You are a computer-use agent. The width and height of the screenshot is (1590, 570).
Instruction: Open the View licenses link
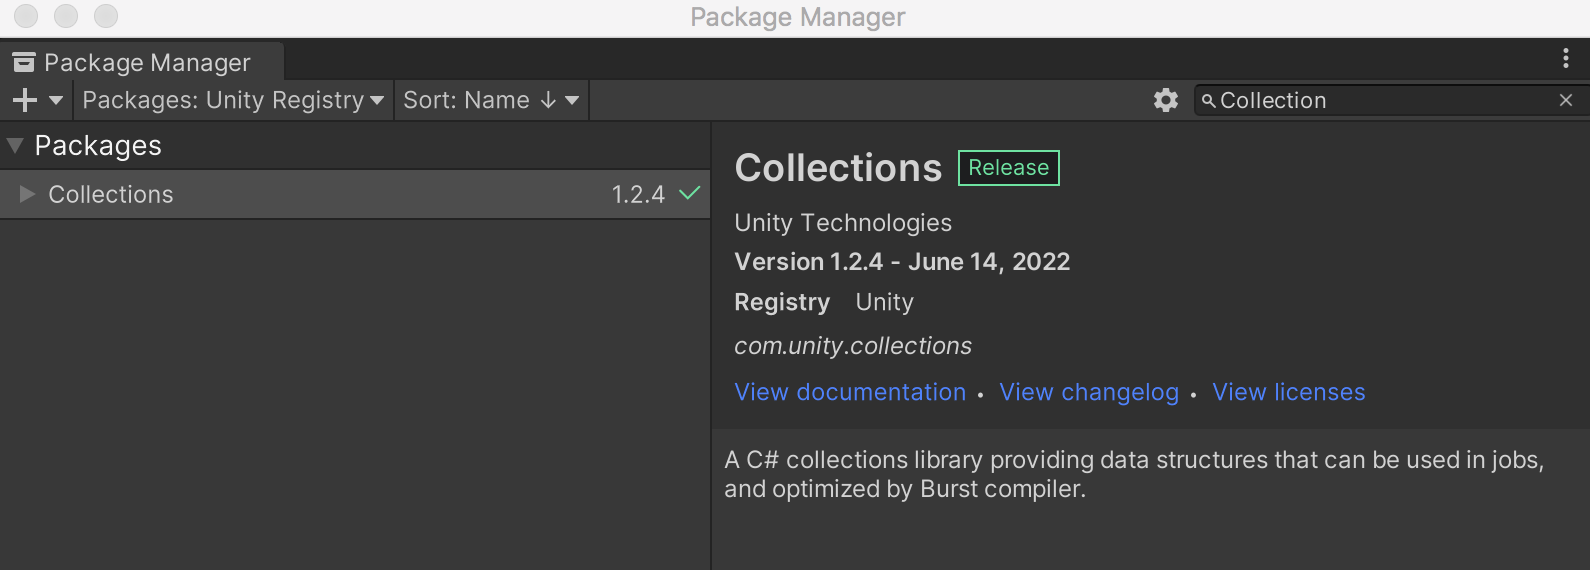pyautogui.click(x=1288, y=392)
